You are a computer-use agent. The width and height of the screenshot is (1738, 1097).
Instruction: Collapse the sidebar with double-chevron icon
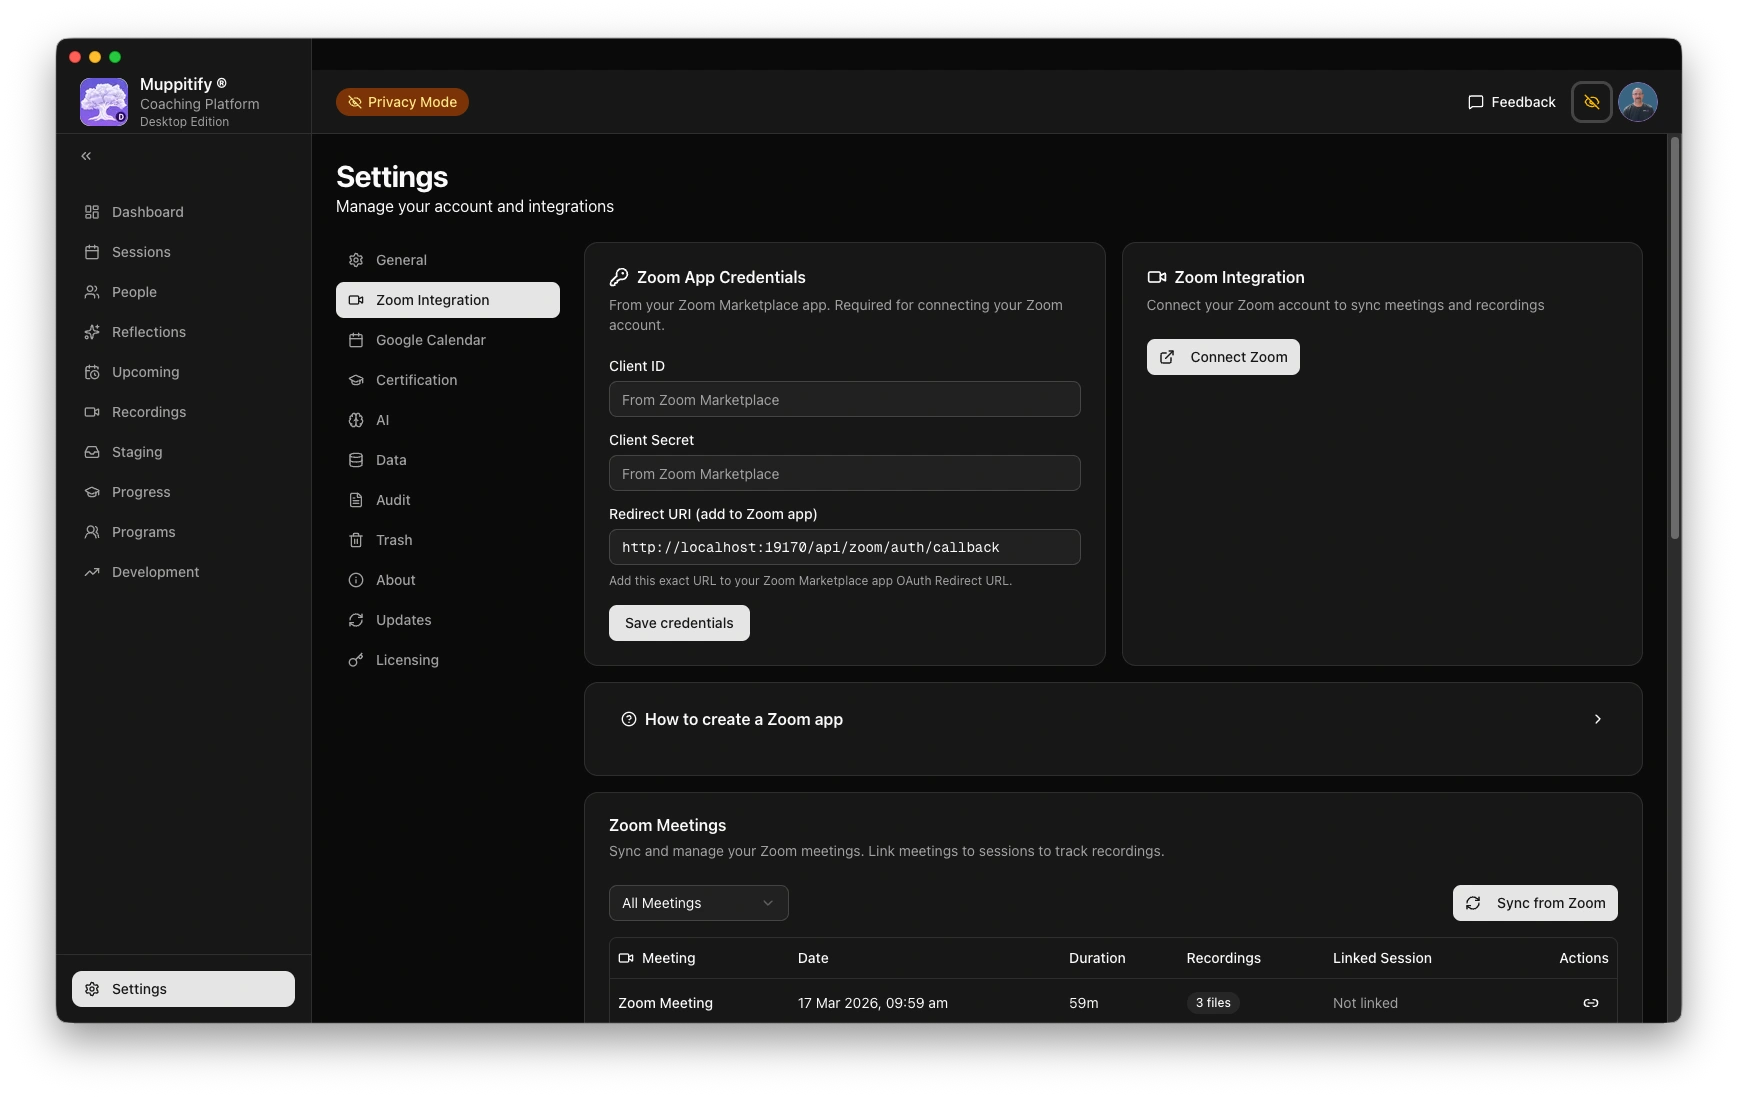[x=86, y=156]
